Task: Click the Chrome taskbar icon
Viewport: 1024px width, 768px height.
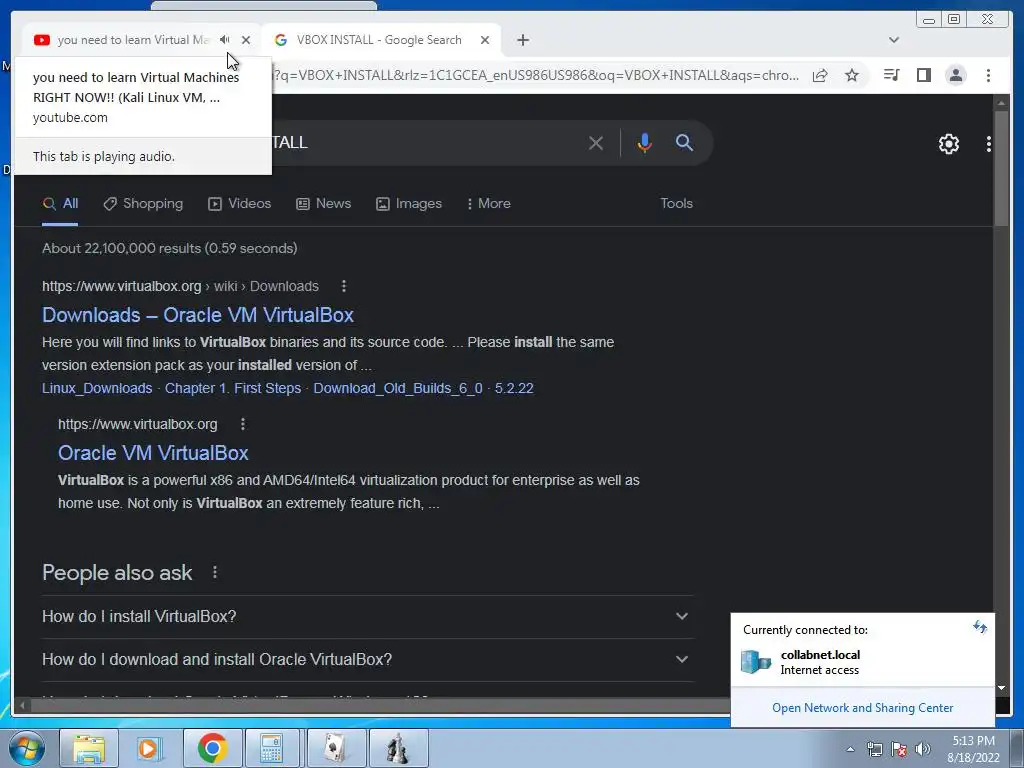Action: pyautogui.click(x=212, y=748)
